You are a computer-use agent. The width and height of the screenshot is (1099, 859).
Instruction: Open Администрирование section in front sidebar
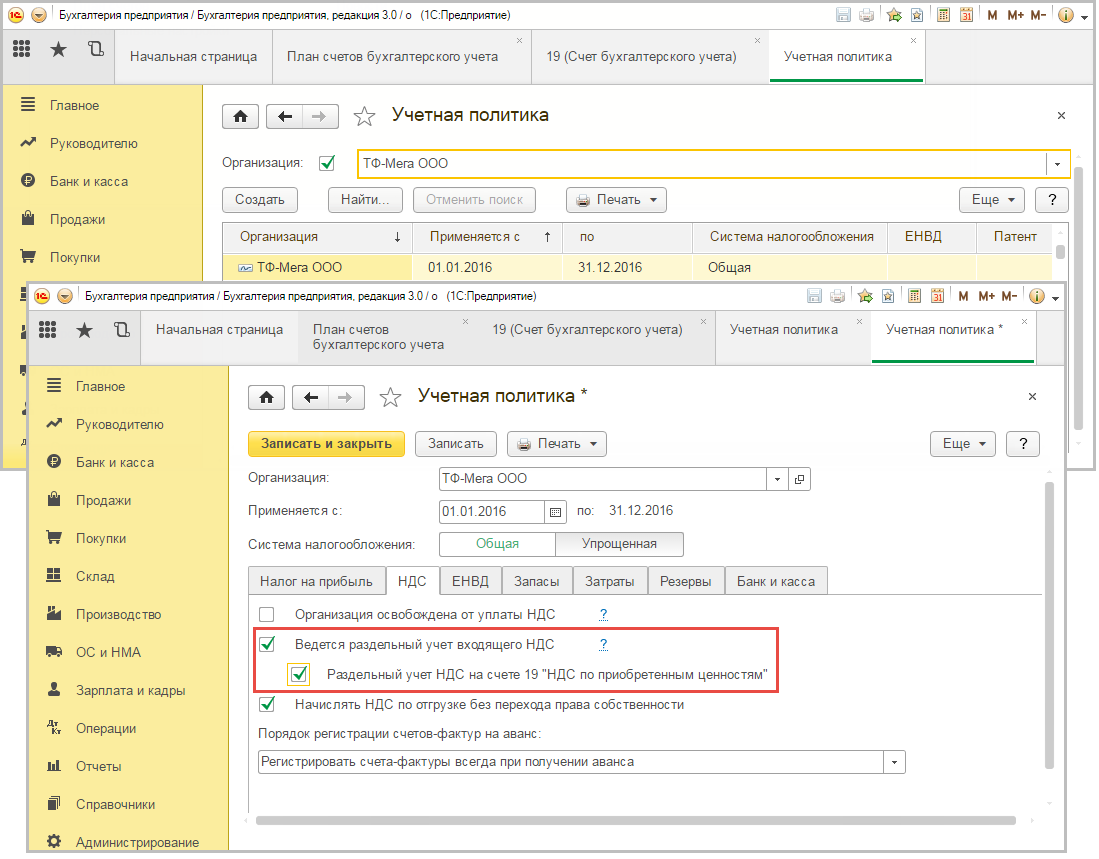[128, 841]
